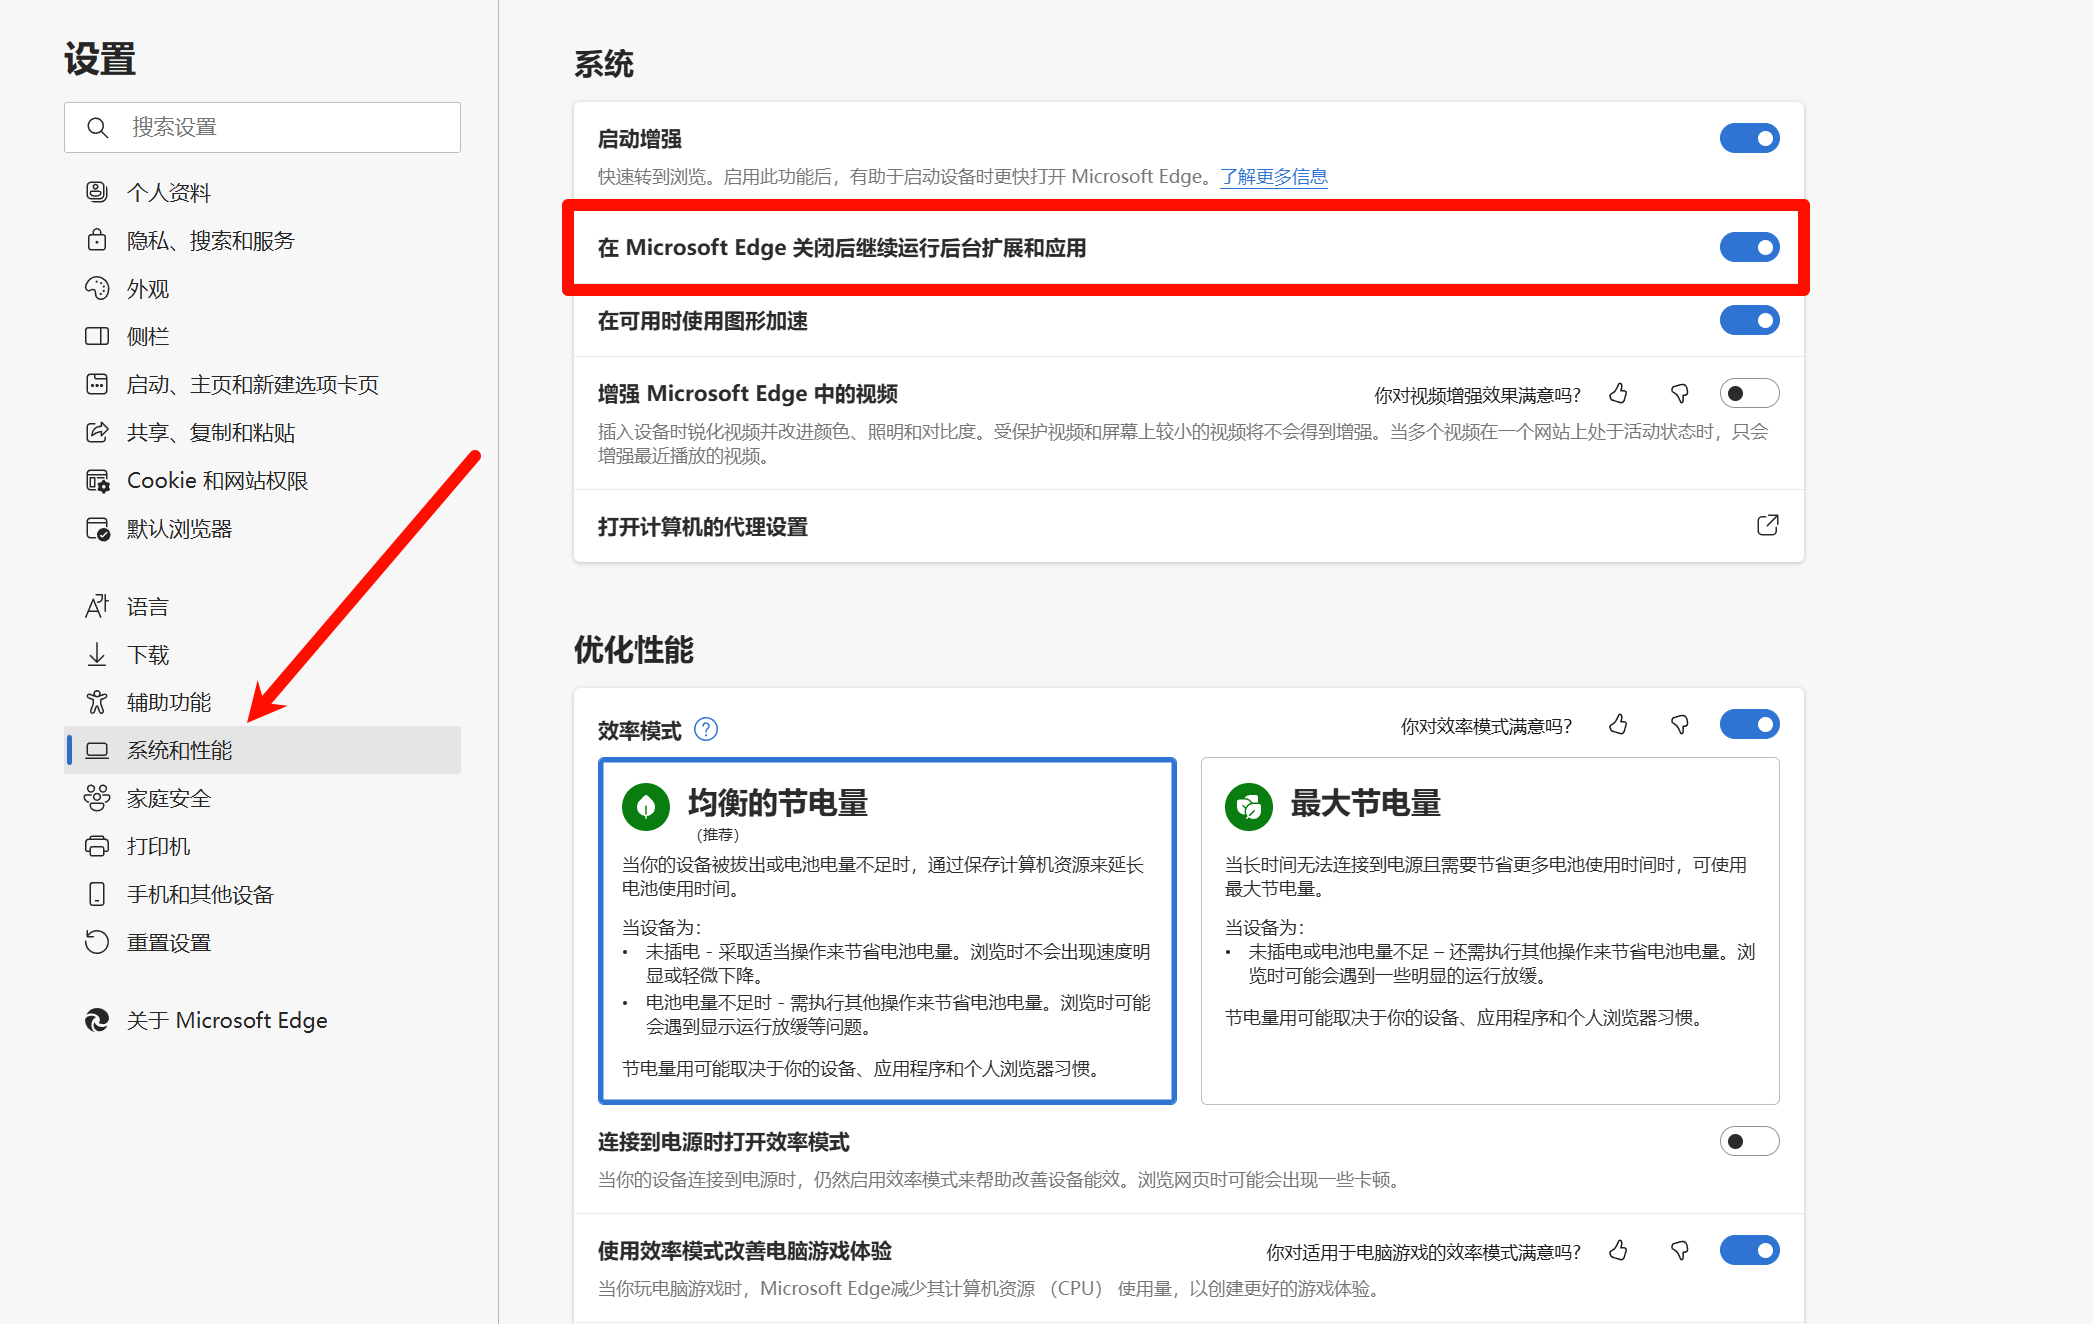Open 默认浏览器 settings

coord(263,528)
